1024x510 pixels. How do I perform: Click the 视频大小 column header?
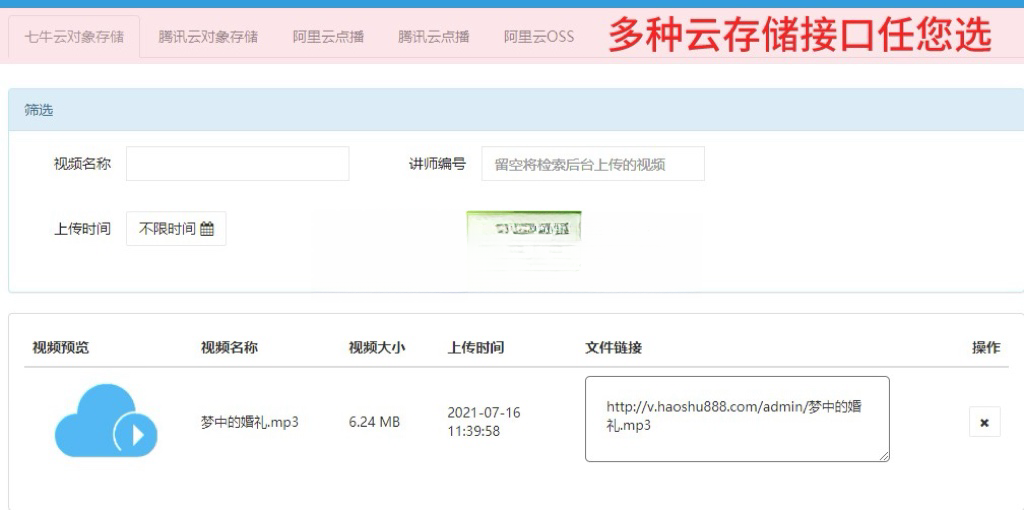[x=376, y=348]
